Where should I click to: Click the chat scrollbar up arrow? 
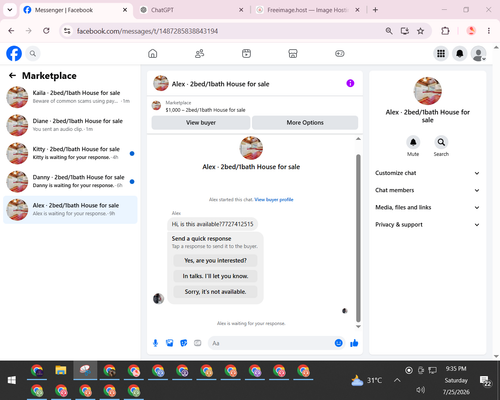(x=358, y=139)
